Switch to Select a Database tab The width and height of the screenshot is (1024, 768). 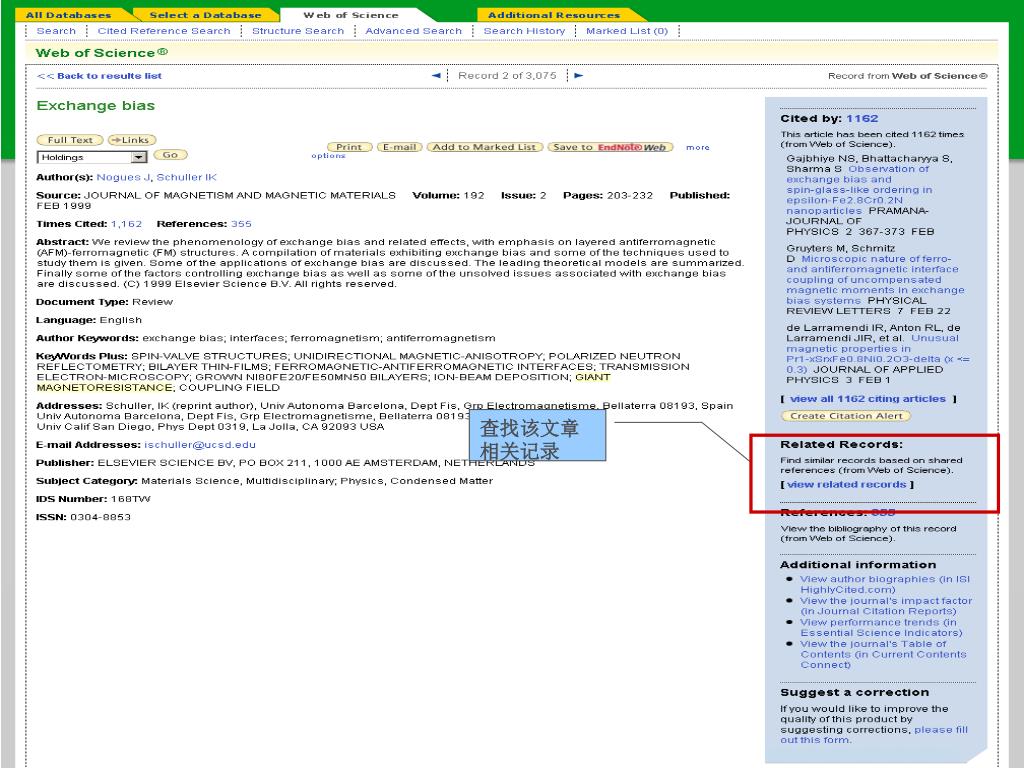(x=205, y=15)
